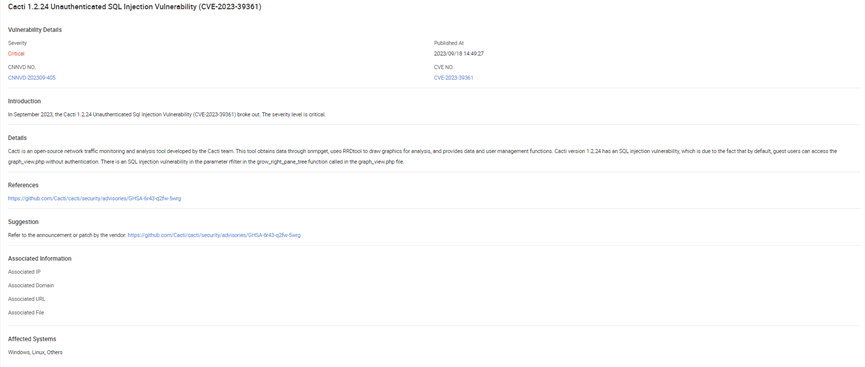
Task: Click the Introduction summary sentence
Action: tap(167, 115)
